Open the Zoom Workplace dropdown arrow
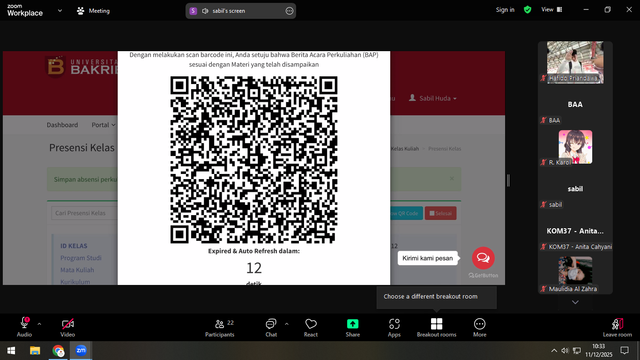This screenshot has width=640, height=360. pos(60,11)
